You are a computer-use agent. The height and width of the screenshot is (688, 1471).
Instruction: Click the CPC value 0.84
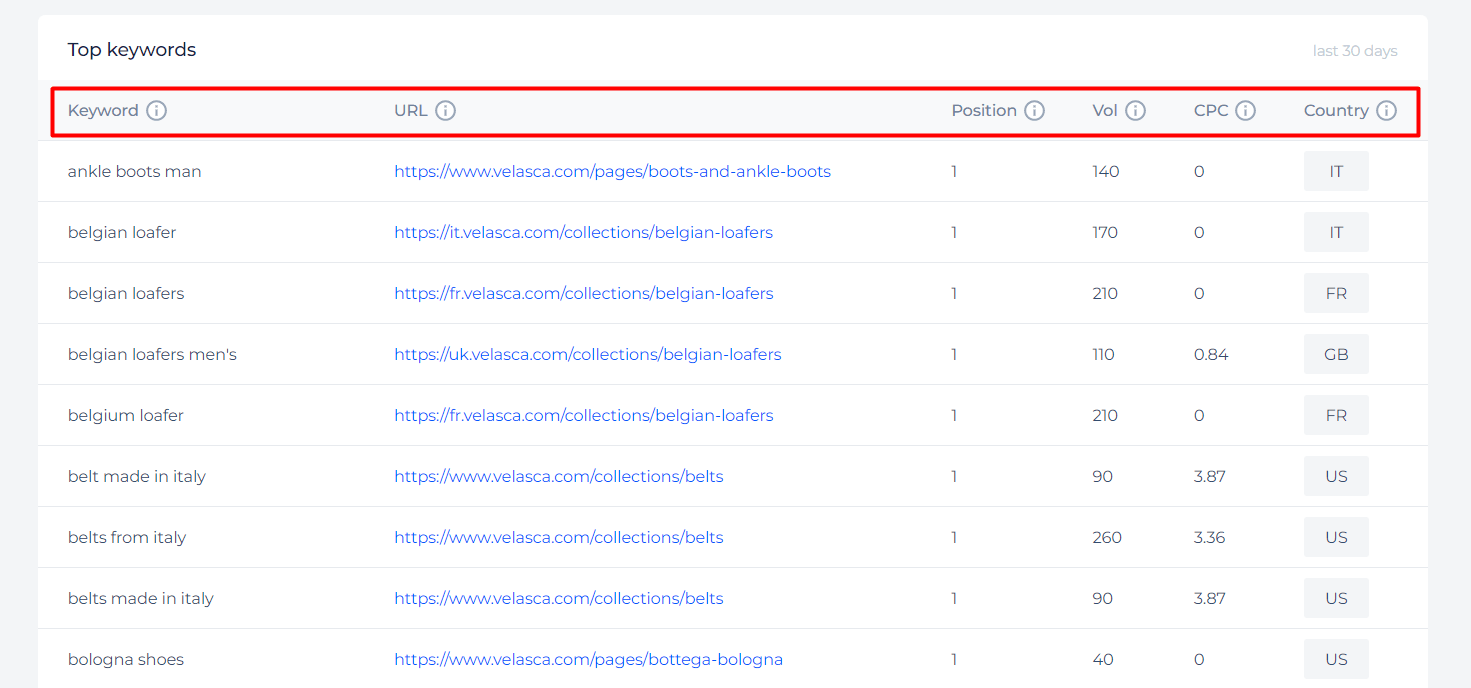(1211, 354)
